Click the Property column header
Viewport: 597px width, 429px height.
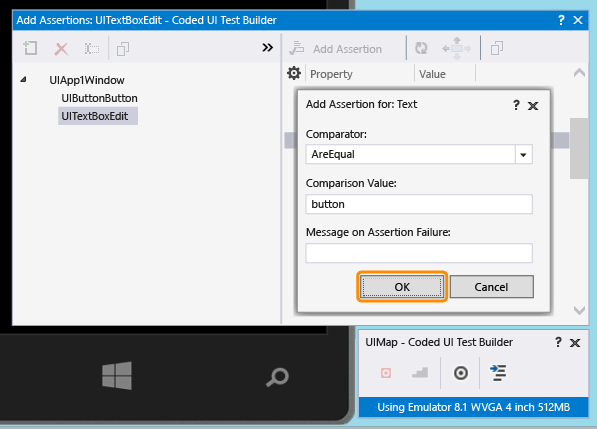click(x=331, y=74)
